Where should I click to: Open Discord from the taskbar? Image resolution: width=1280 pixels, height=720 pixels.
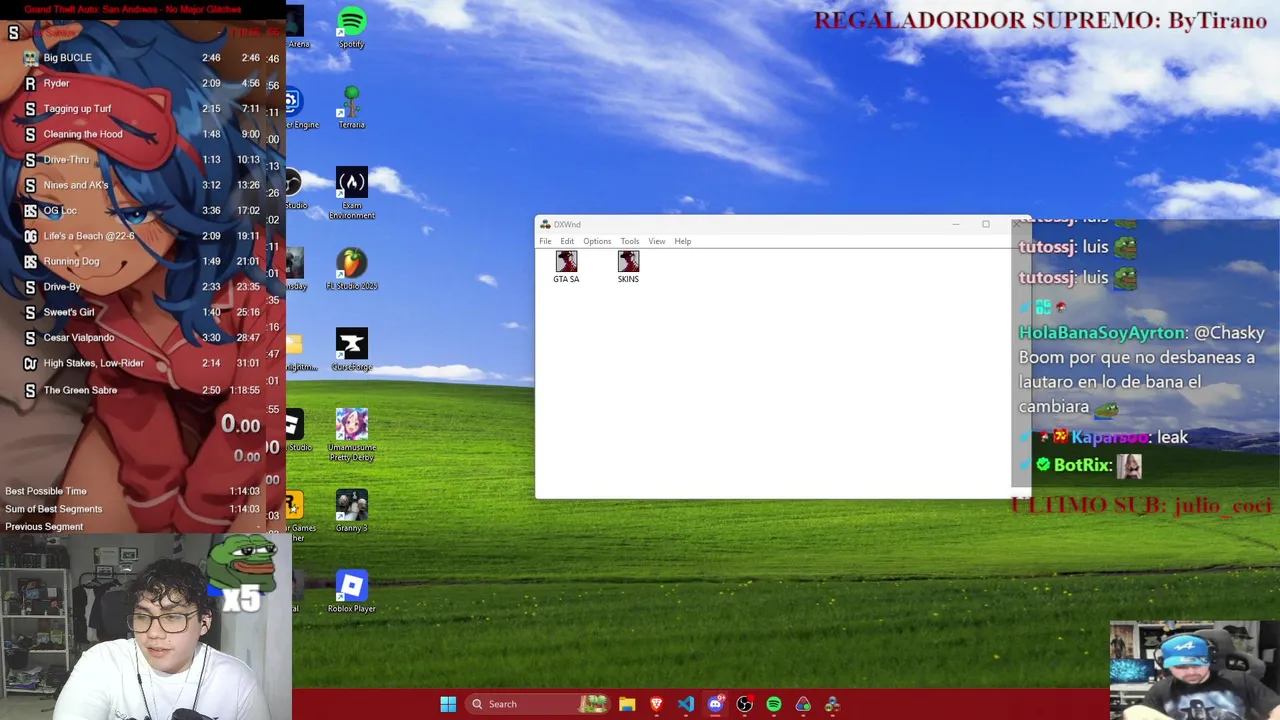(x=715, y=704)
